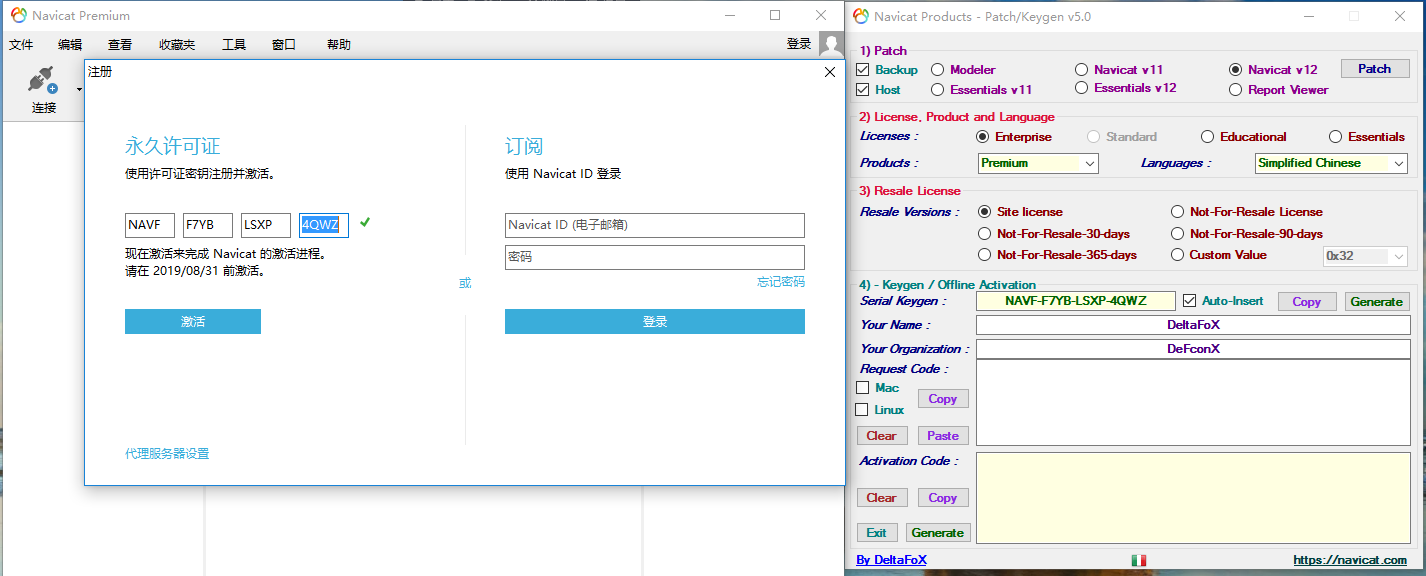Select the Enterprise license radio button
The height and width of the screenshot is (576, 1426).
click(982, 137)
